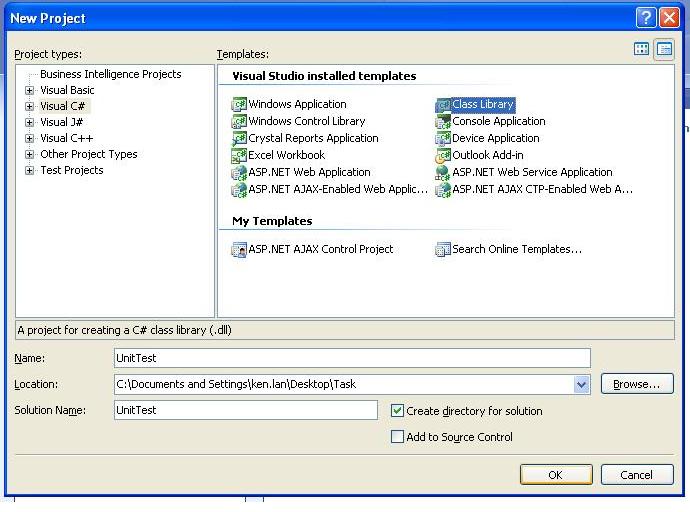This screenshot has width=690, height=512.
Task: Pick the Excel Workbook template icon
Action: (239, 155)
